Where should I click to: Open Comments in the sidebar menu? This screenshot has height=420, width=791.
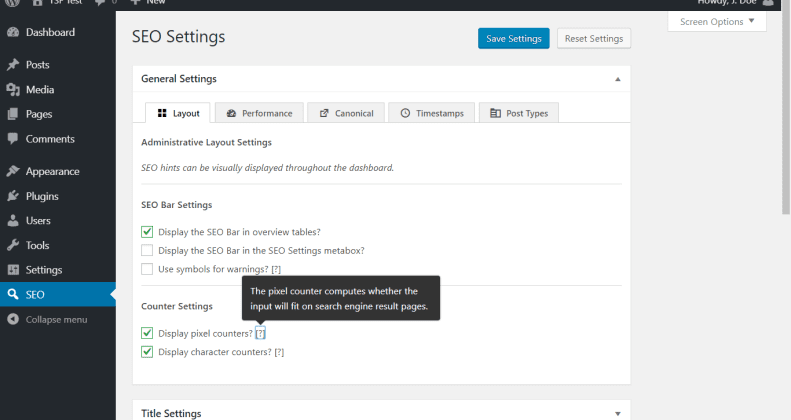pyautogui.click(x=58, y=139)
